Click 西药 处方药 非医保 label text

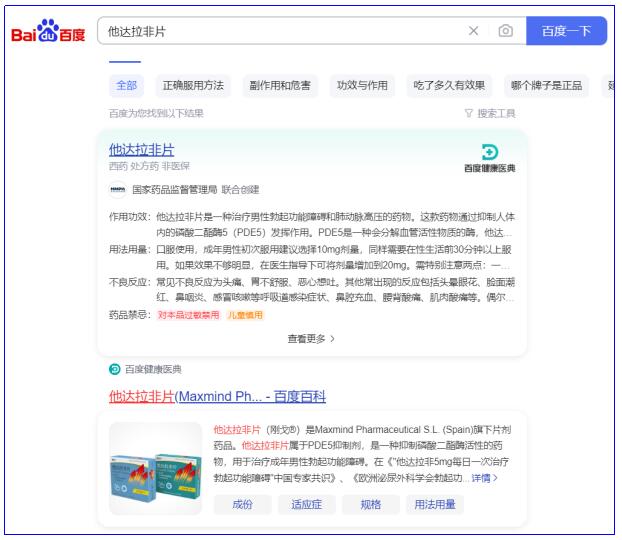[x=149, y=166]
